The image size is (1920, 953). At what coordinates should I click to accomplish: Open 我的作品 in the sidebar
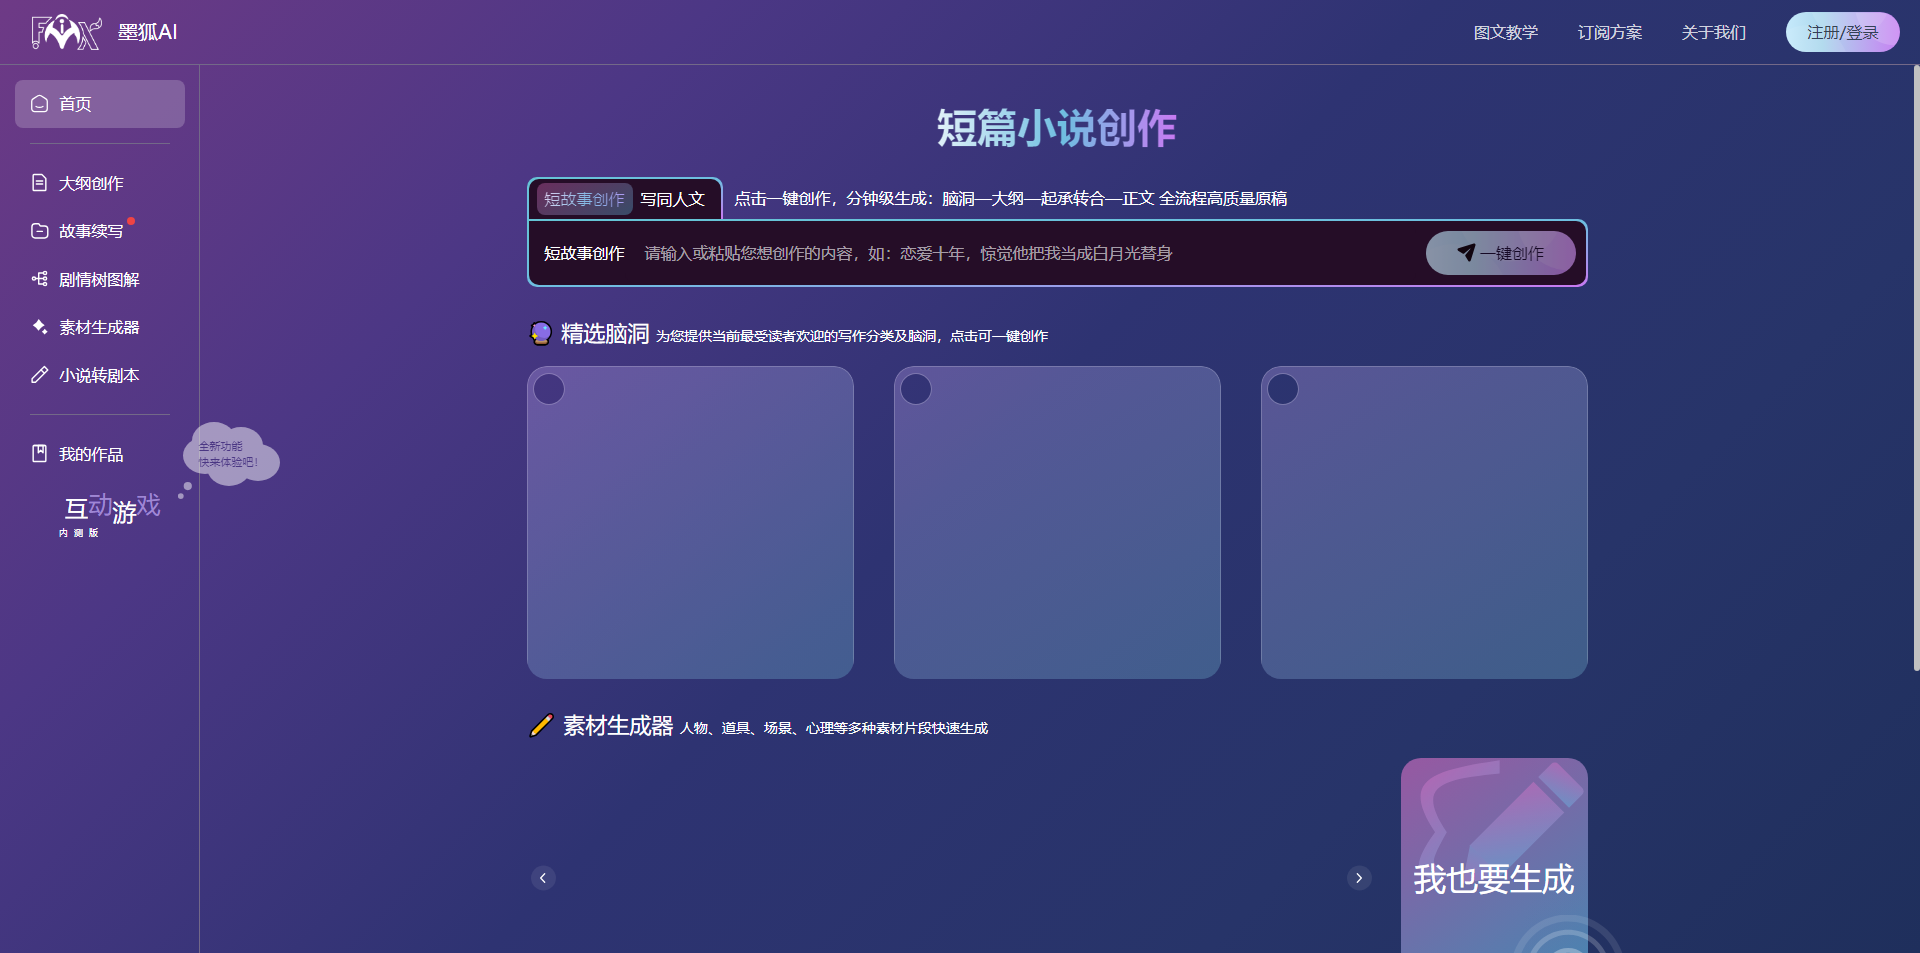100,454
